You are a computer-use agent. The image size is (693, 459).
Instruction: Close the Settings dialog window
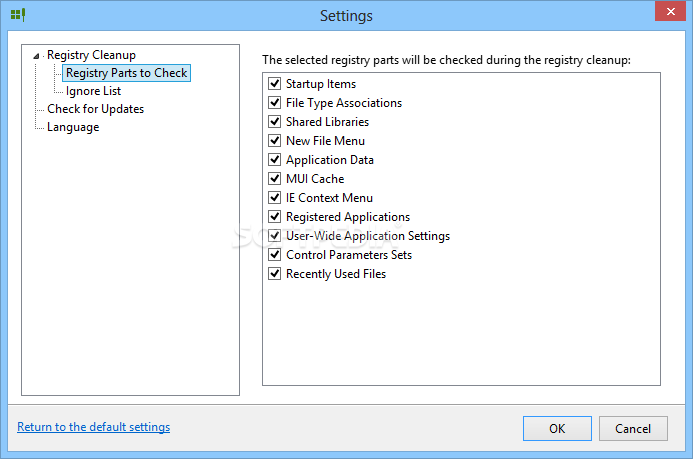click(670, 11)
